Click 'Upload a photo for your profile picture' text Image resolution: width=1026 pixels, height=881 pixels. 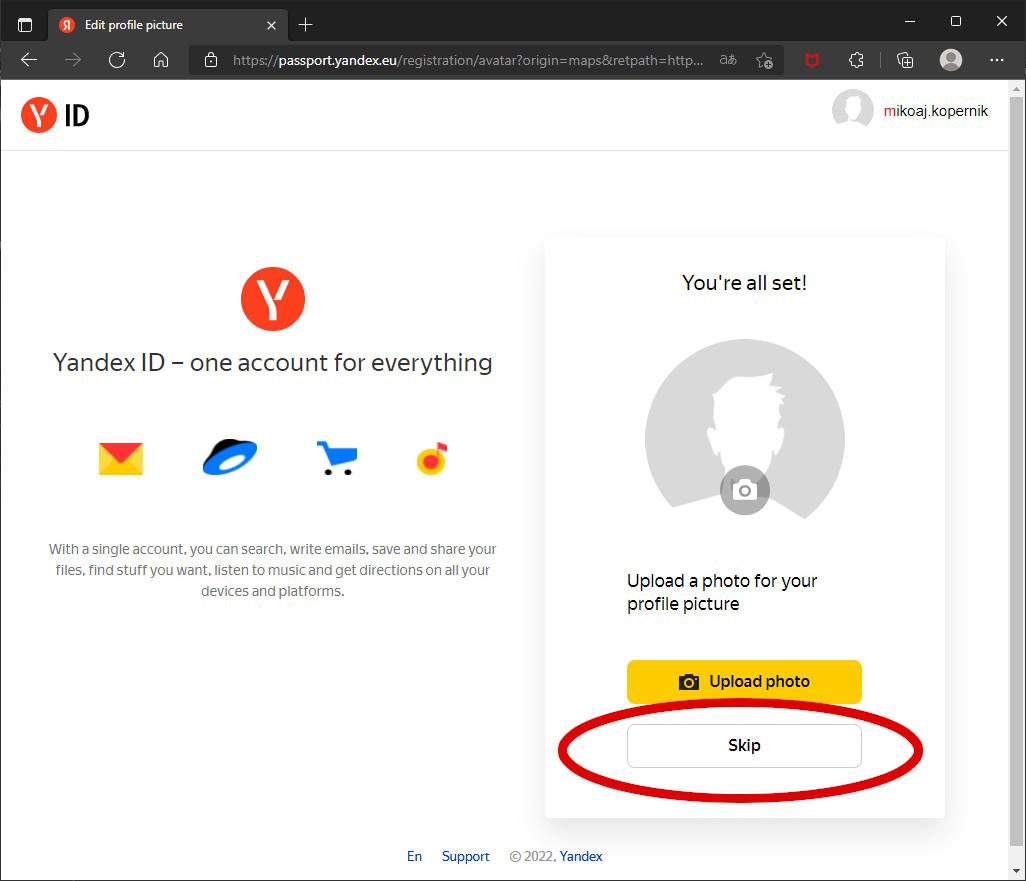[x=722, y=592]
